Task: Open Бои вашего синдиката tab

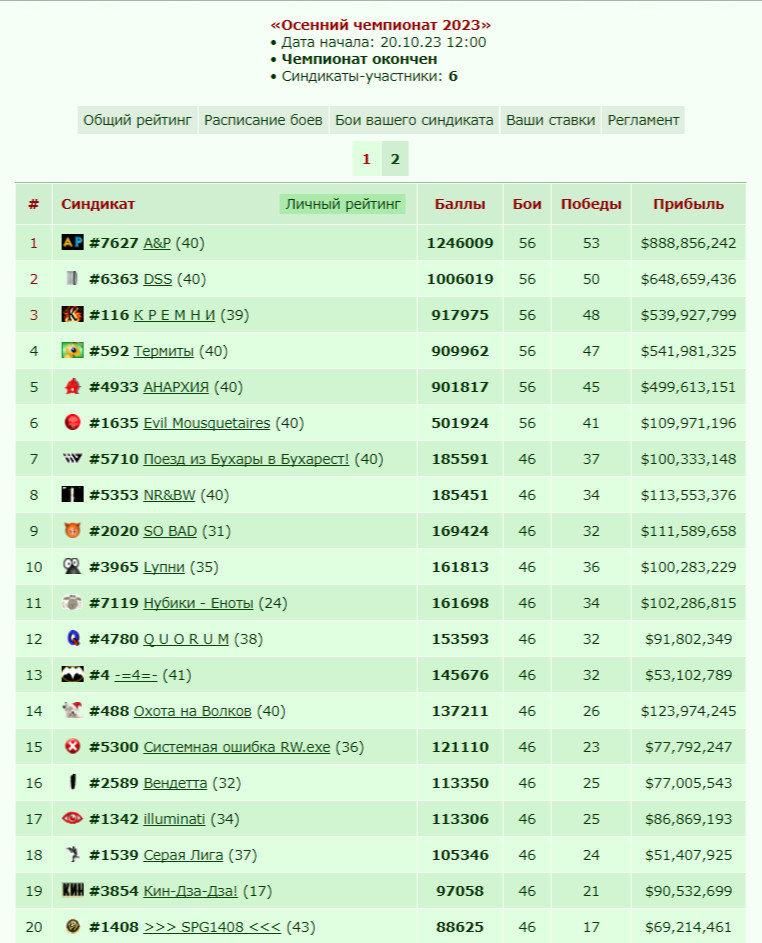Action: tap(414, 120)
